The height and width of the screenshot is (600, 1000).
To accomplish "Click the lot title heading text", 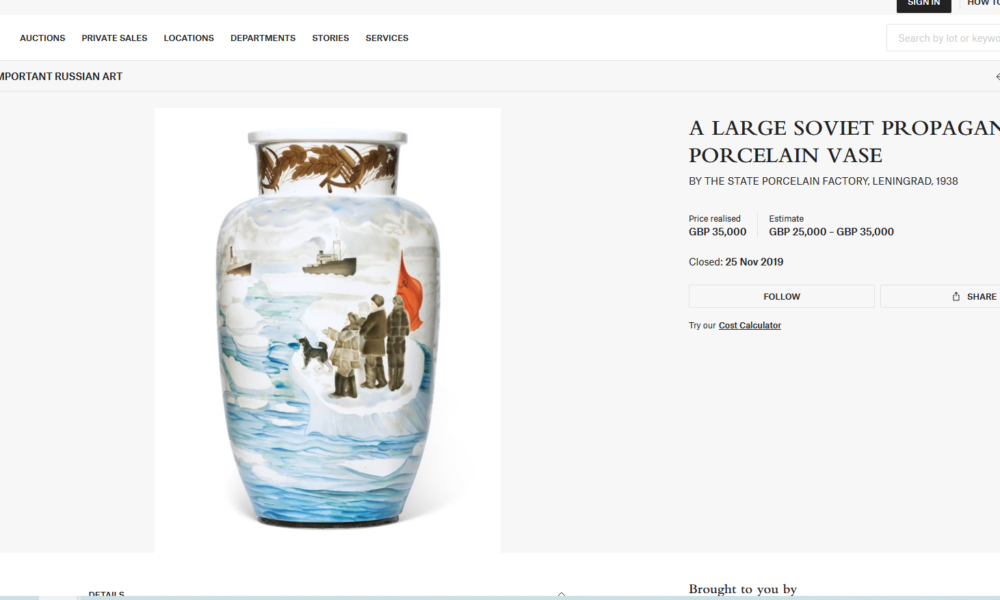I will pos(844,142).
